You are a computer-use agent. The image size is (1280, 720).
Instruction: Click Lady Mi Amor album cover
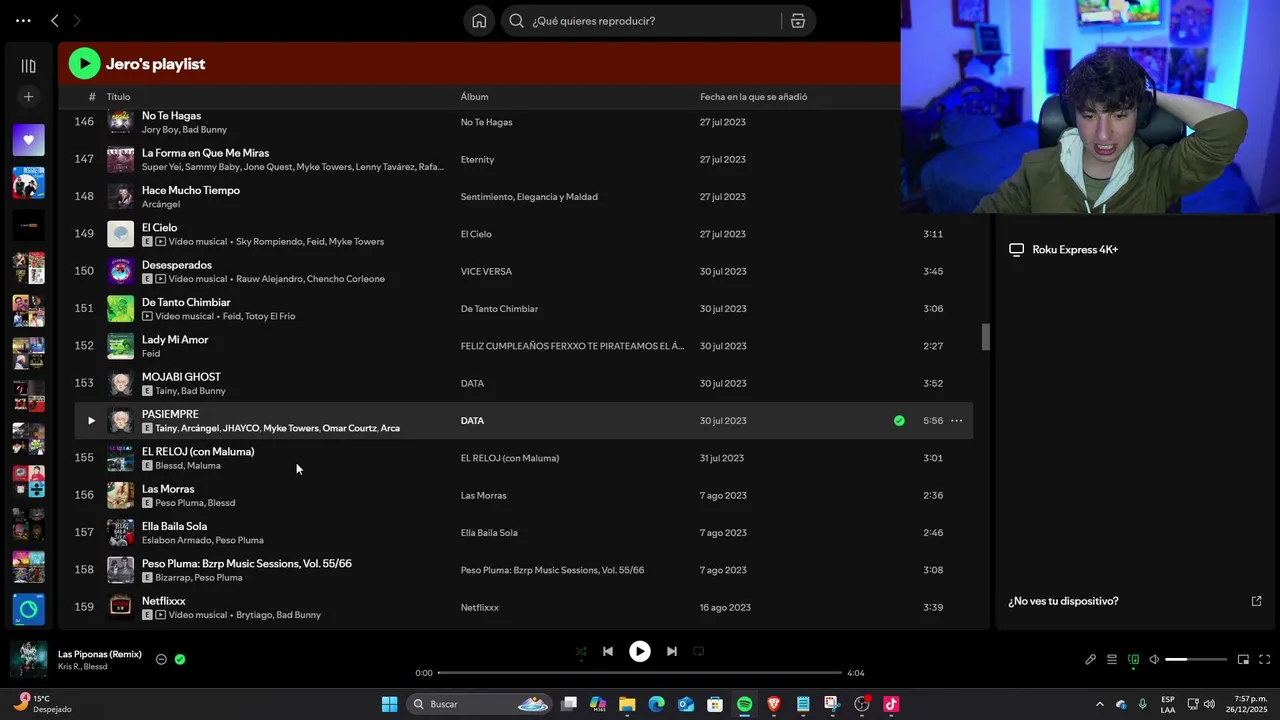tap(120, 346)
